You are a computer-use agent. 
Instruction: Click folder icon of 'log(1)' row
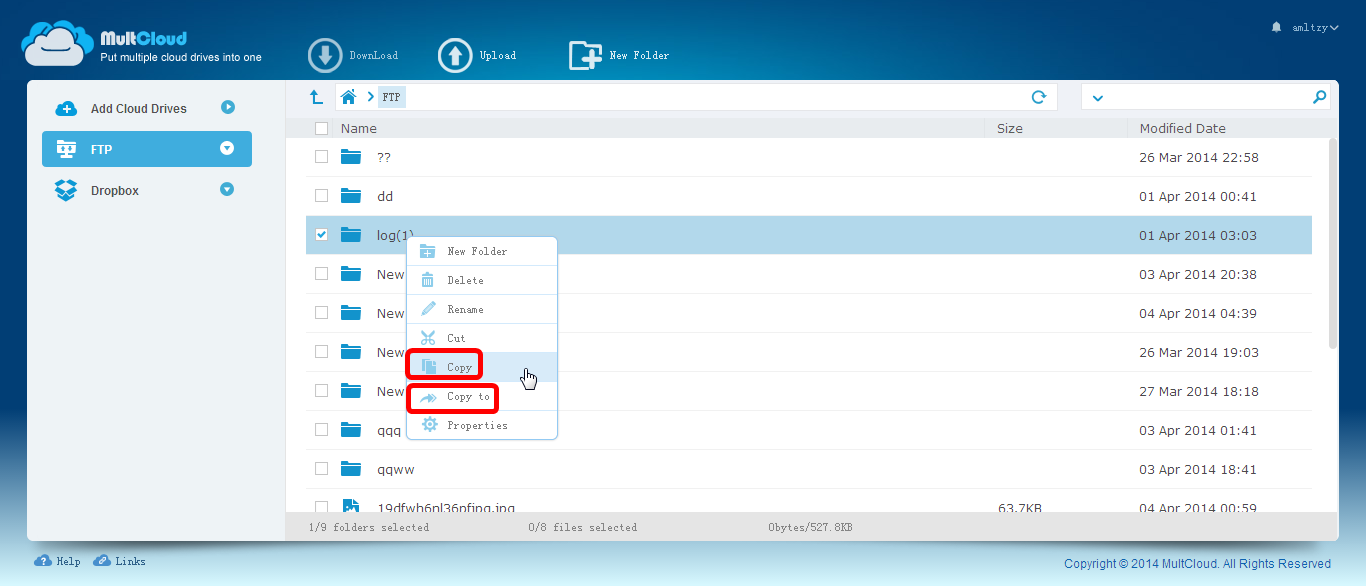point(350,235)
